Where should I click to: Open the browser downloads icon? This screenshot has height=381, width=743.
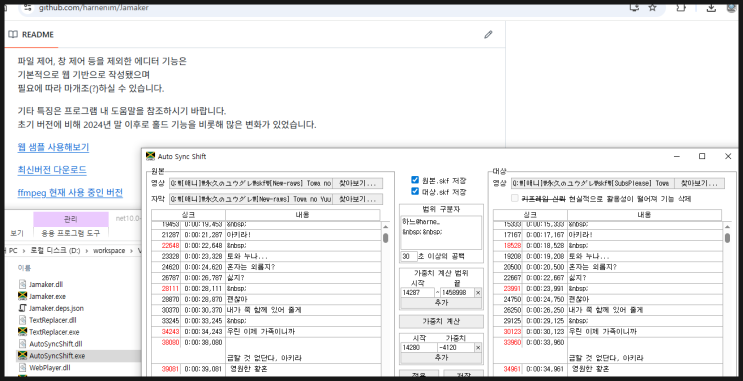tap(711, 7)
